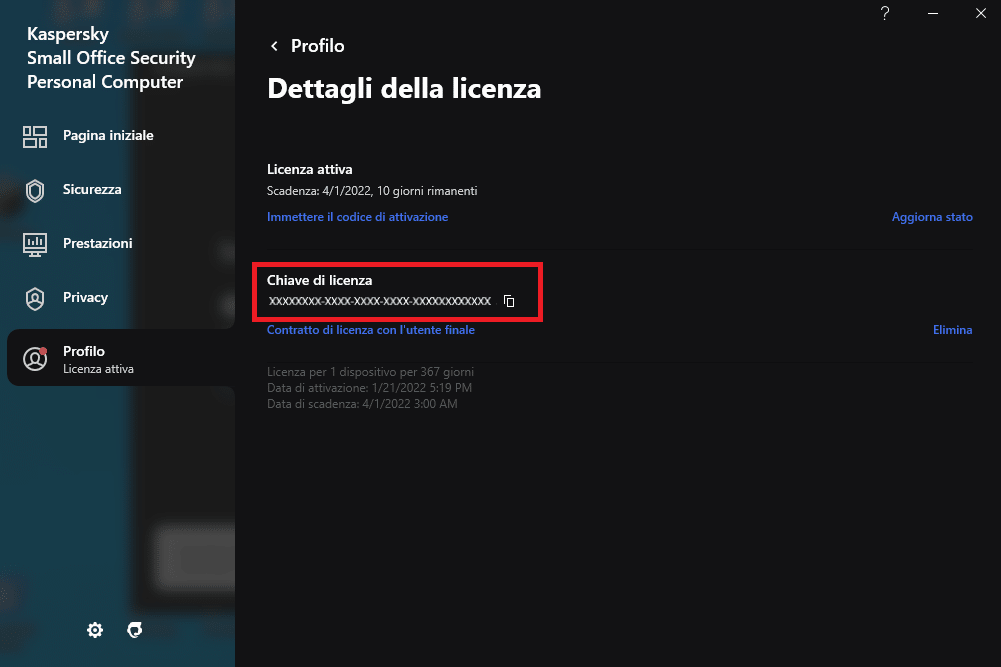1001x667 pixels.
Task: Minimize the Kaspersky window
Action: coord(932,14)
